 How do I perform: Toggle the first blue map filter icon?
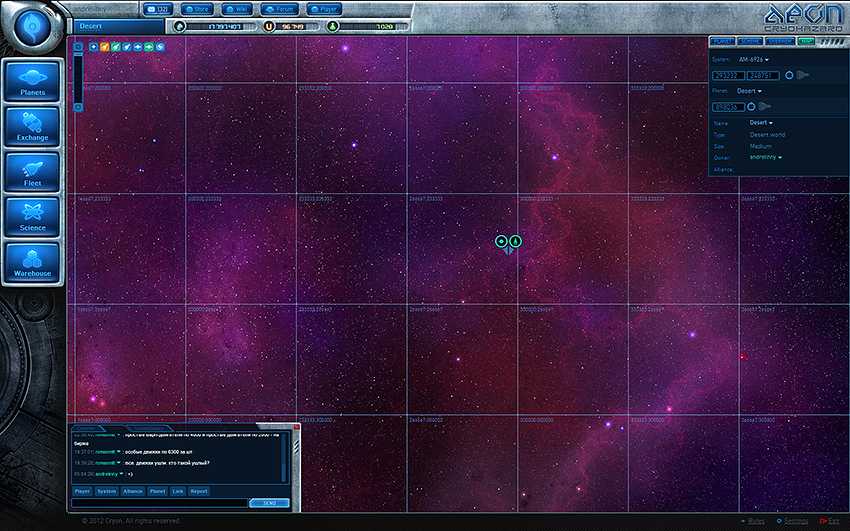click(93, 47)
